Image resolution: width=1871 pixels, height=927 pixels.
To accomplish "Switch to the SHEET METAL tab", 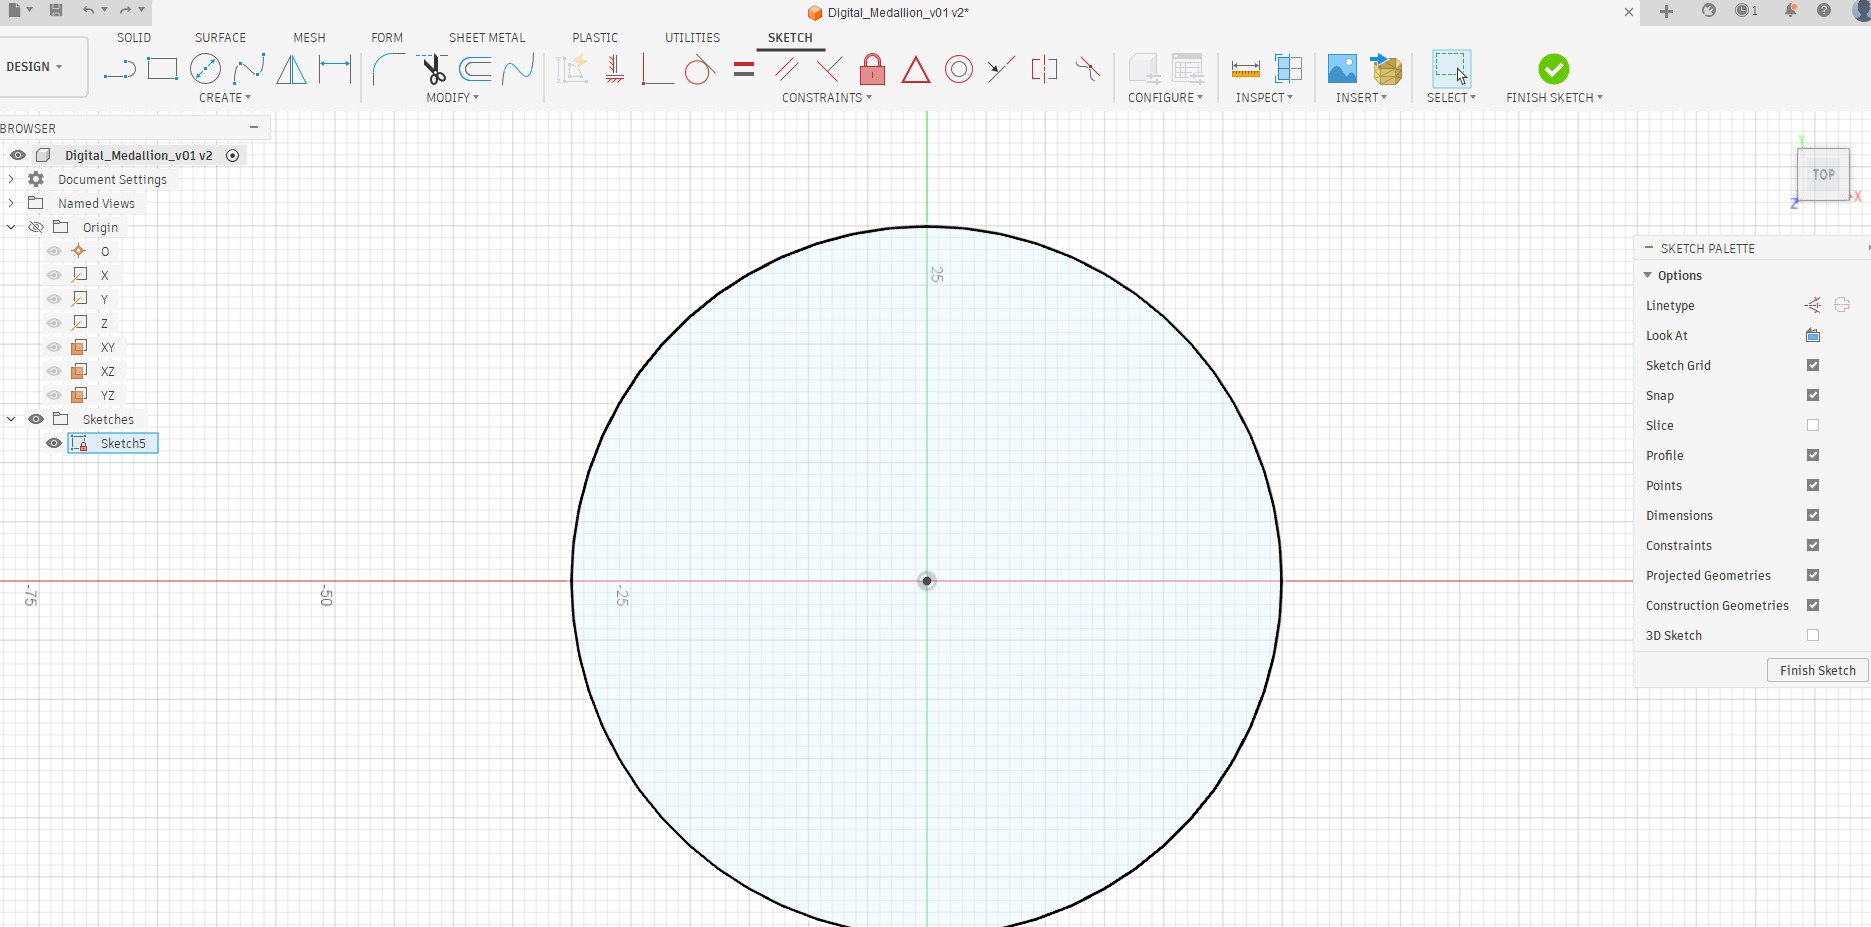I will (487, 38).
